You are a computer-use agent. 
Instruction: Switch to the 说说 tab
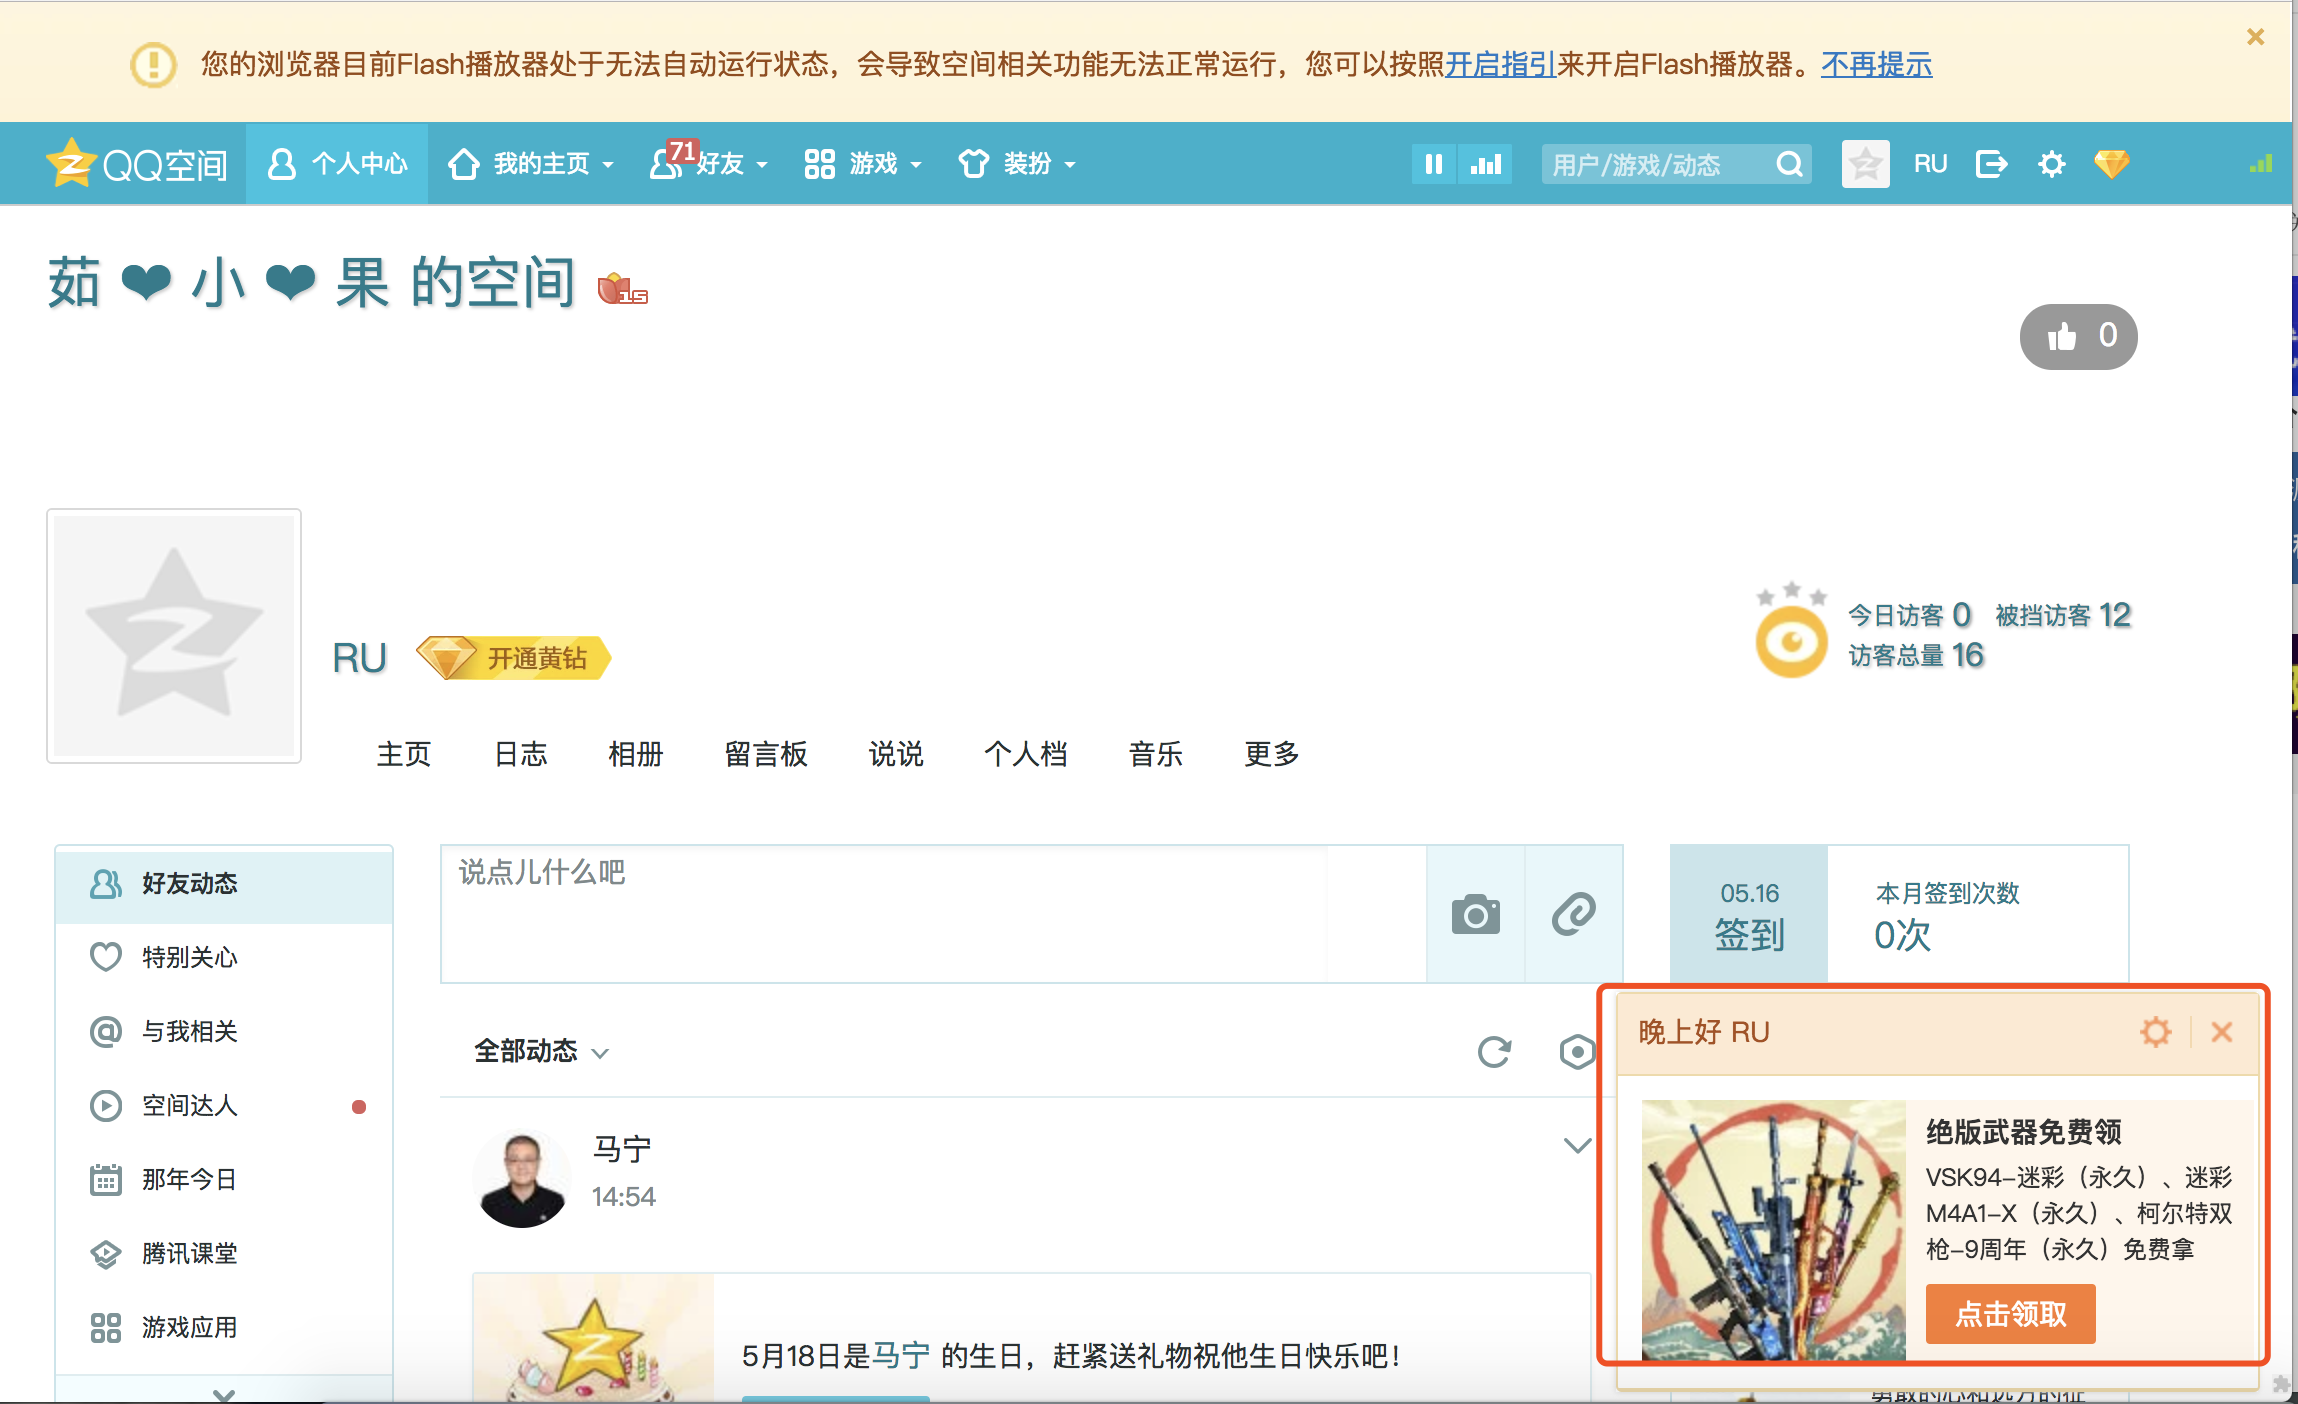[x=896, y=754]
